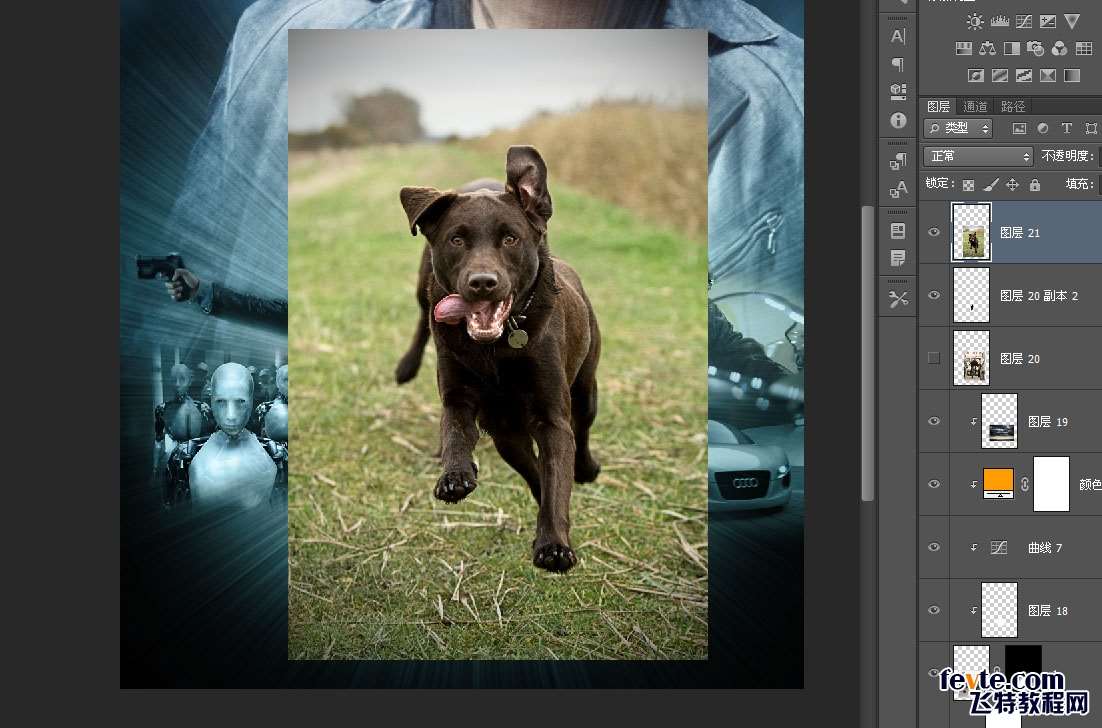The image size is (1102, 728).
Task: Add a Channel Mixer adjustment layer
Action: (1059, 48)
